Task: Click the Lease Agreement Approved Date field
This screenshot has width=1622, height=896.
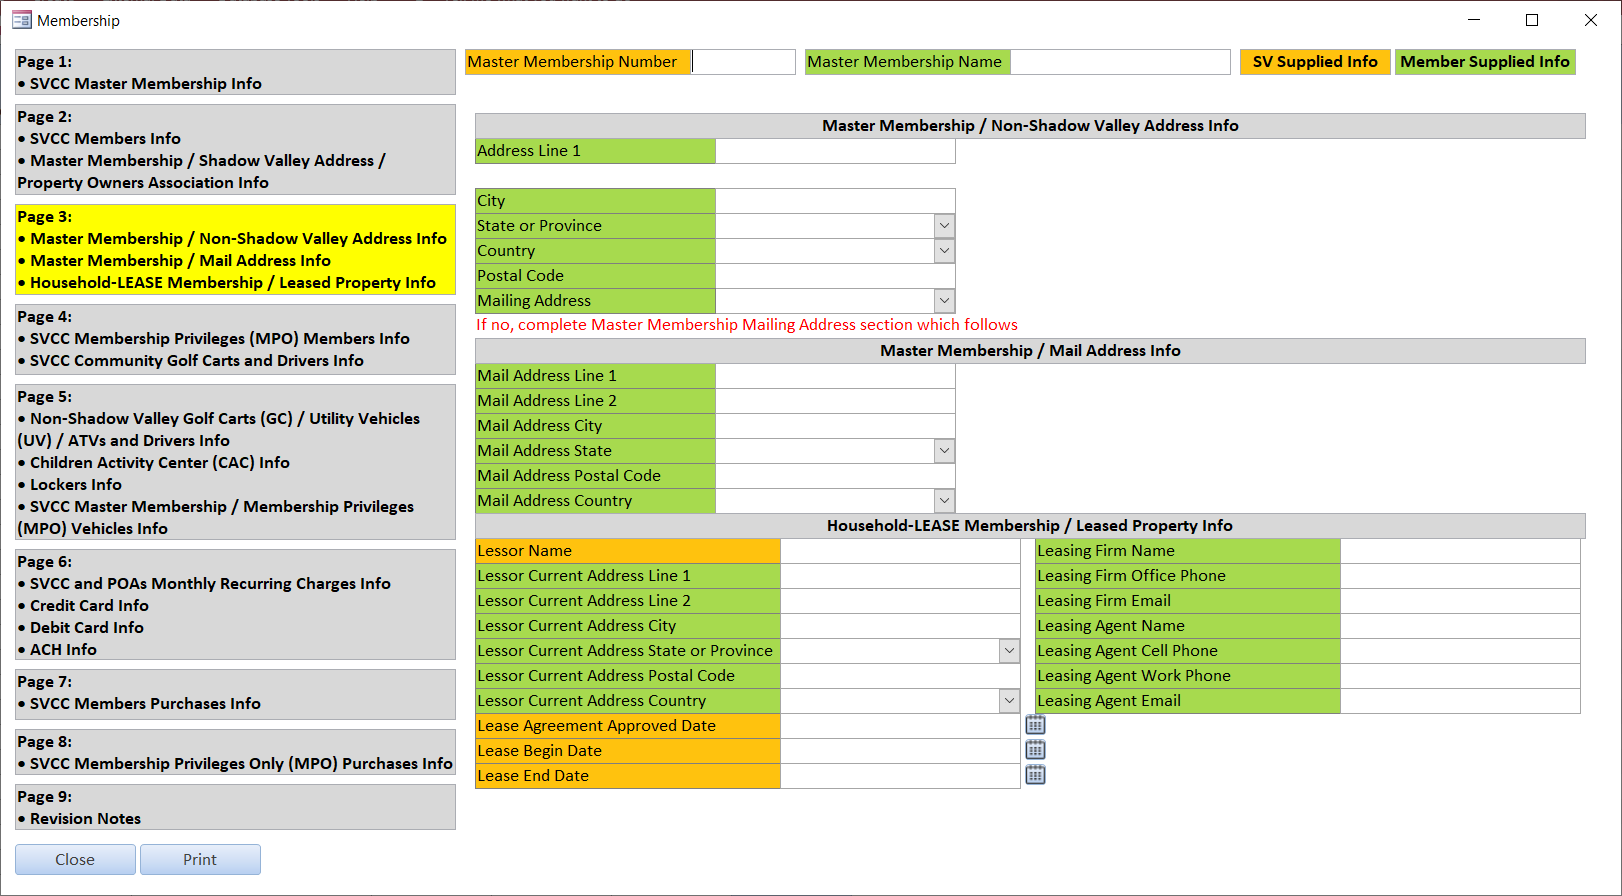Action: [900, 726]
